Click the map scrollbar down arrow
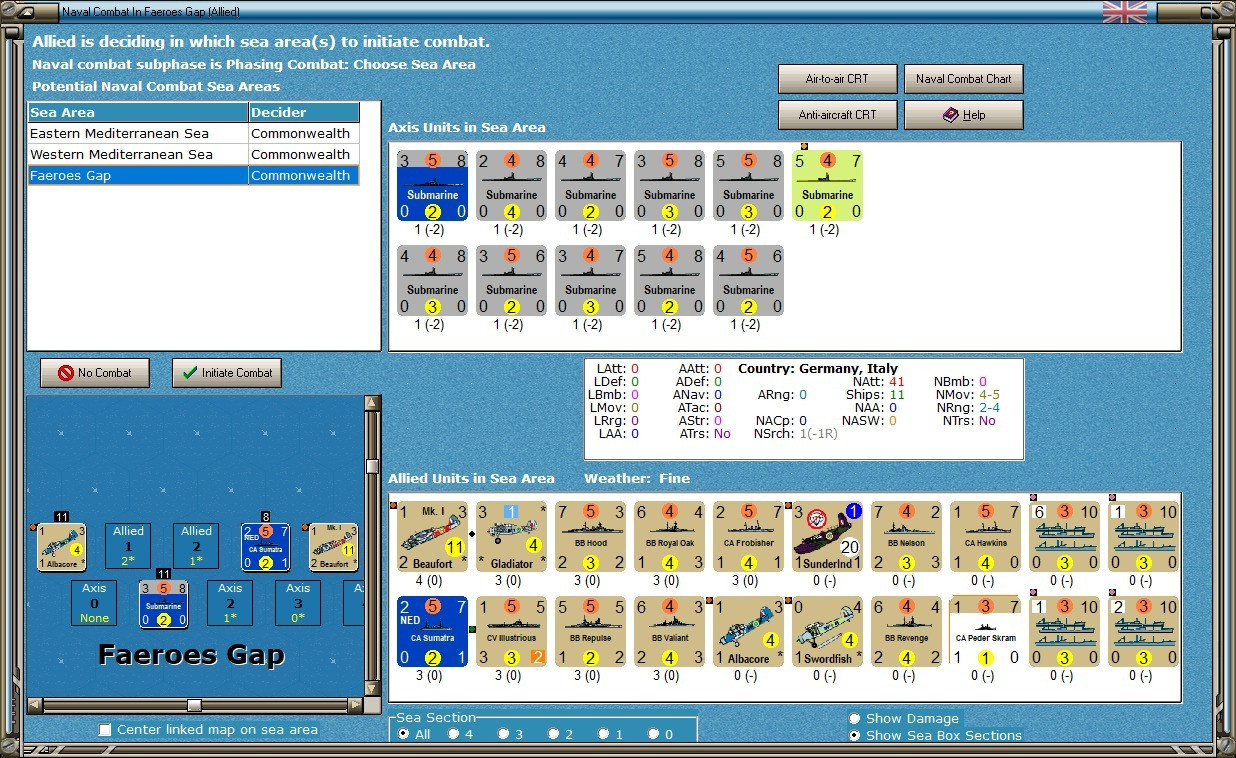The height and width of the screenshot is (758, 1236). (x=373, y=689)
